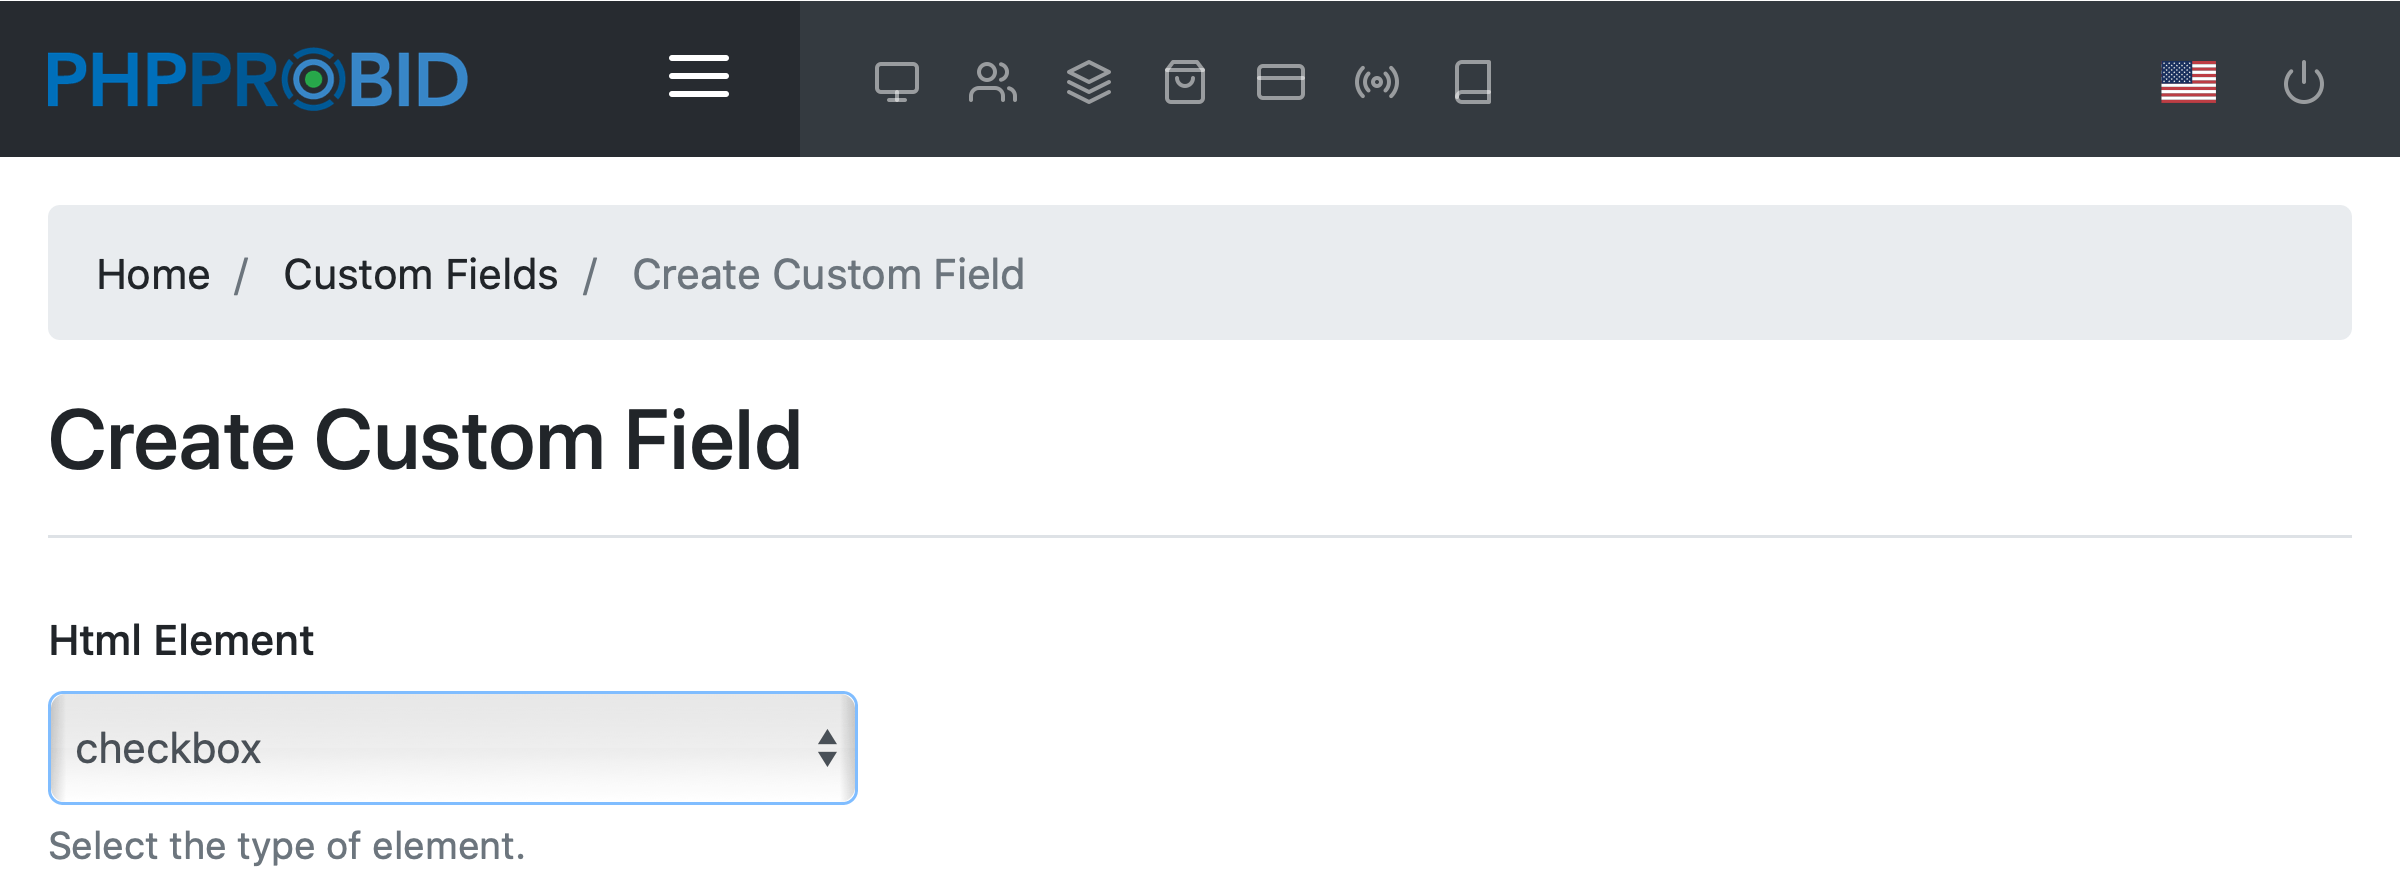
Task: Toggle the hamburger sidebar menu
Action: (698, 77)
